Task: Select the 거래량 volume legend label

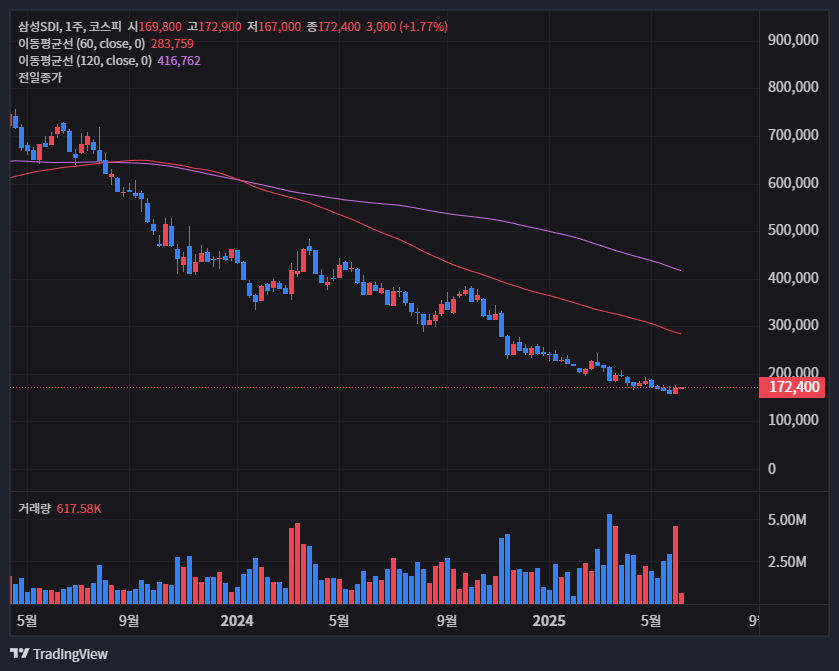Action: (x=34, y=508)
